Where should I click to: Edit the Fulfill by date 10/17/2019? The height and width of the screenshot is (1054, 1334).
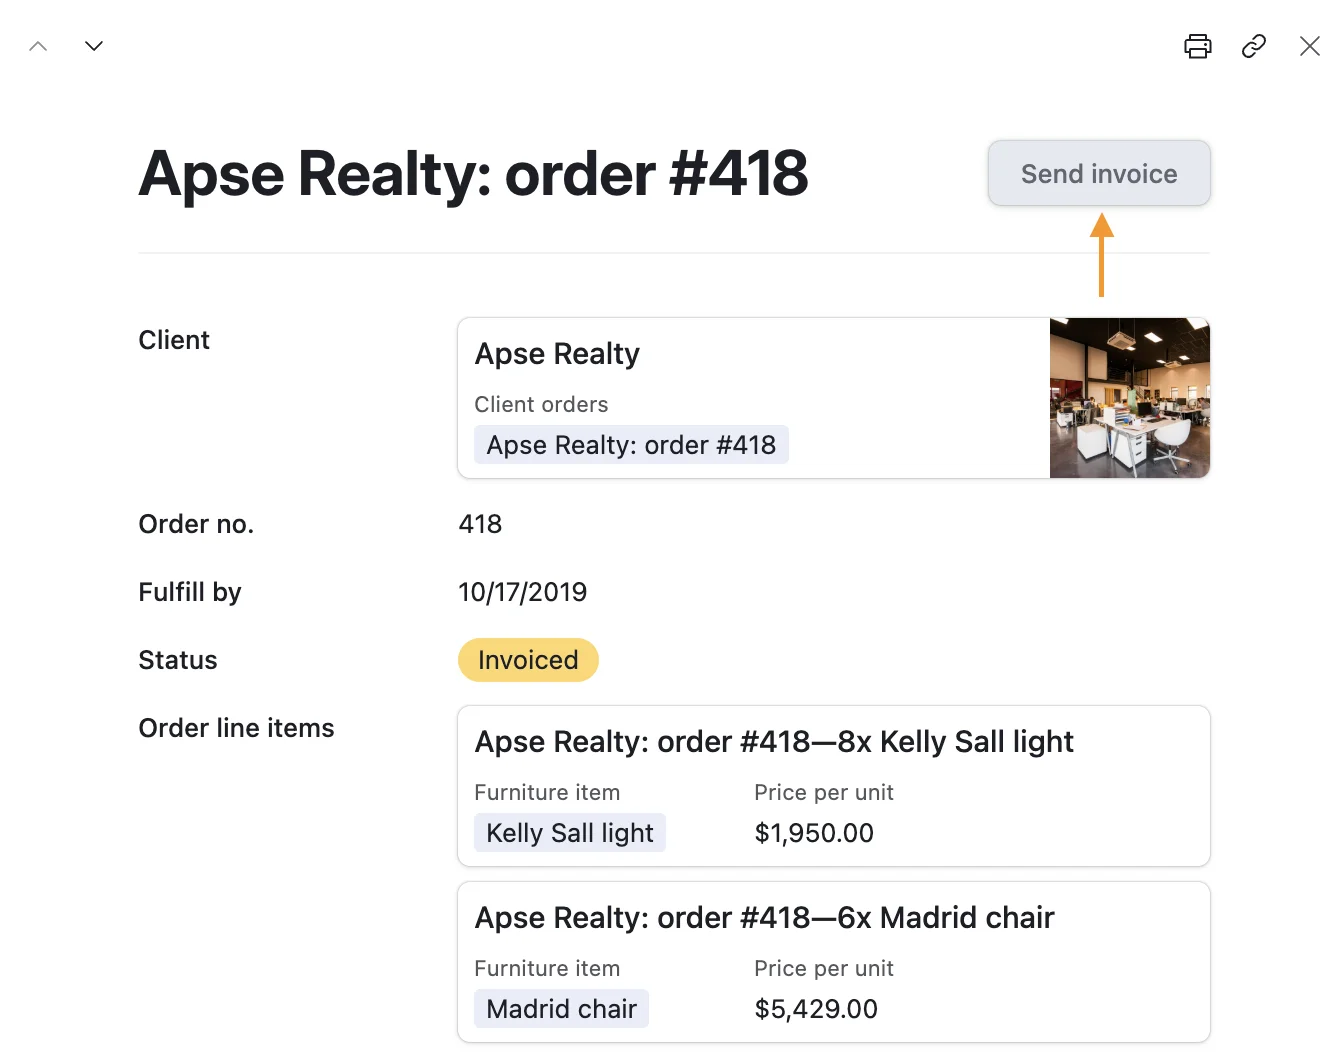tap(522, 592)
